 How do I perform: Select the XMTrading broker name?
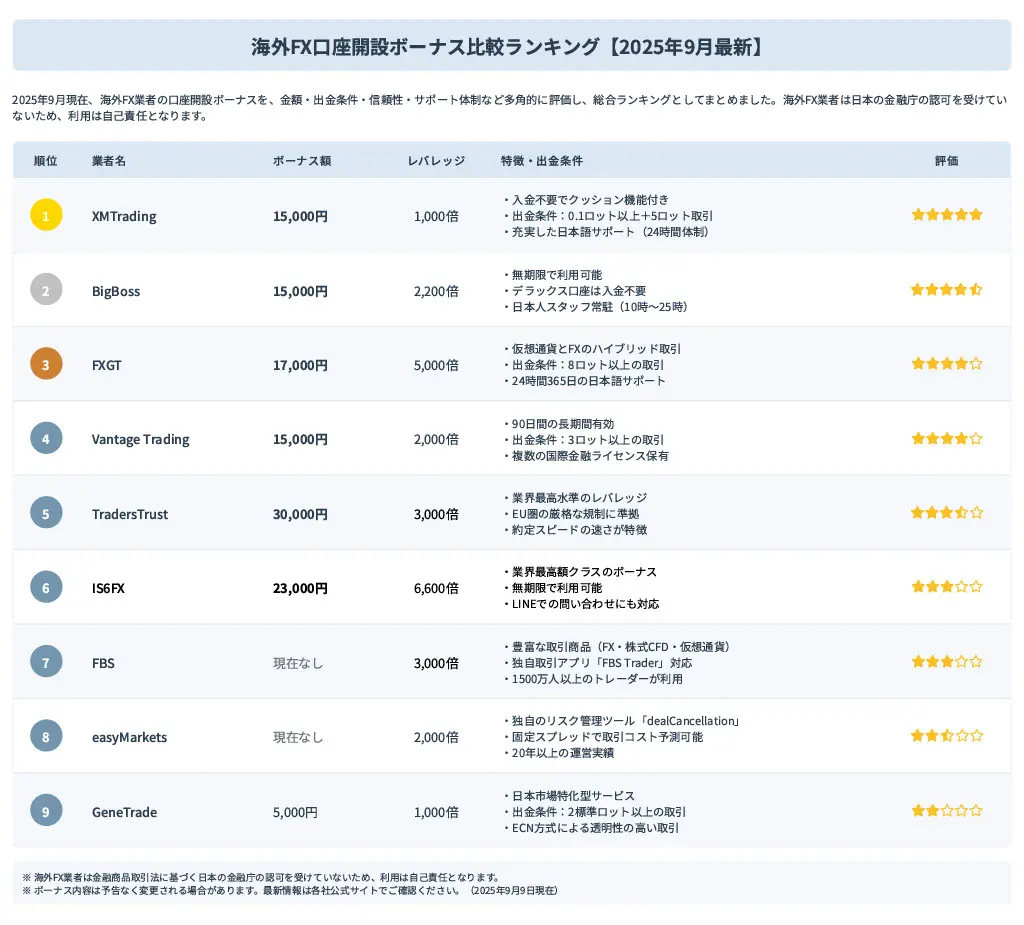(124, 216)
